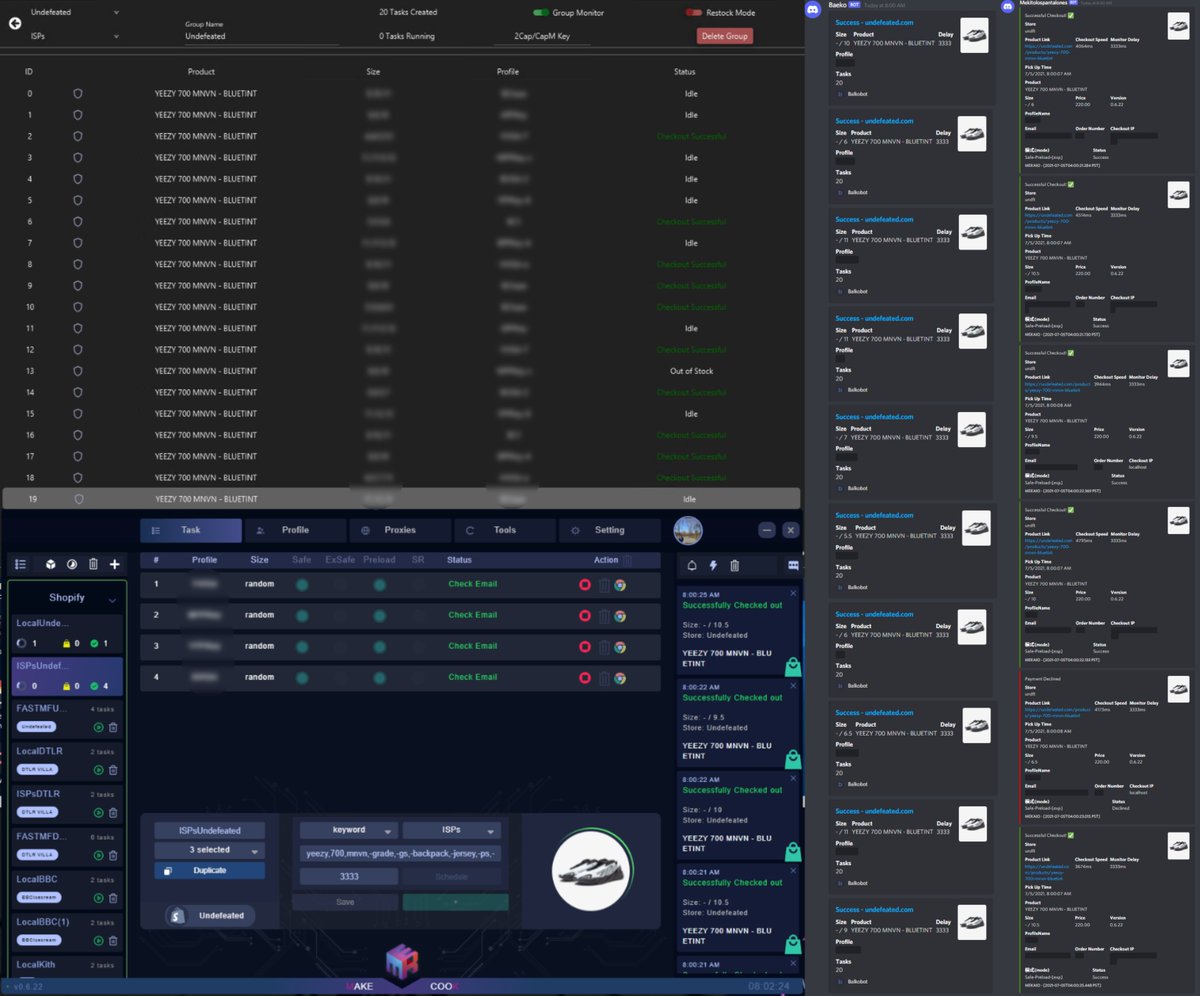Screen dimensions: 1200x996
Task: Open task 4 in Chrome via browser icon
Action: [620, 678]
